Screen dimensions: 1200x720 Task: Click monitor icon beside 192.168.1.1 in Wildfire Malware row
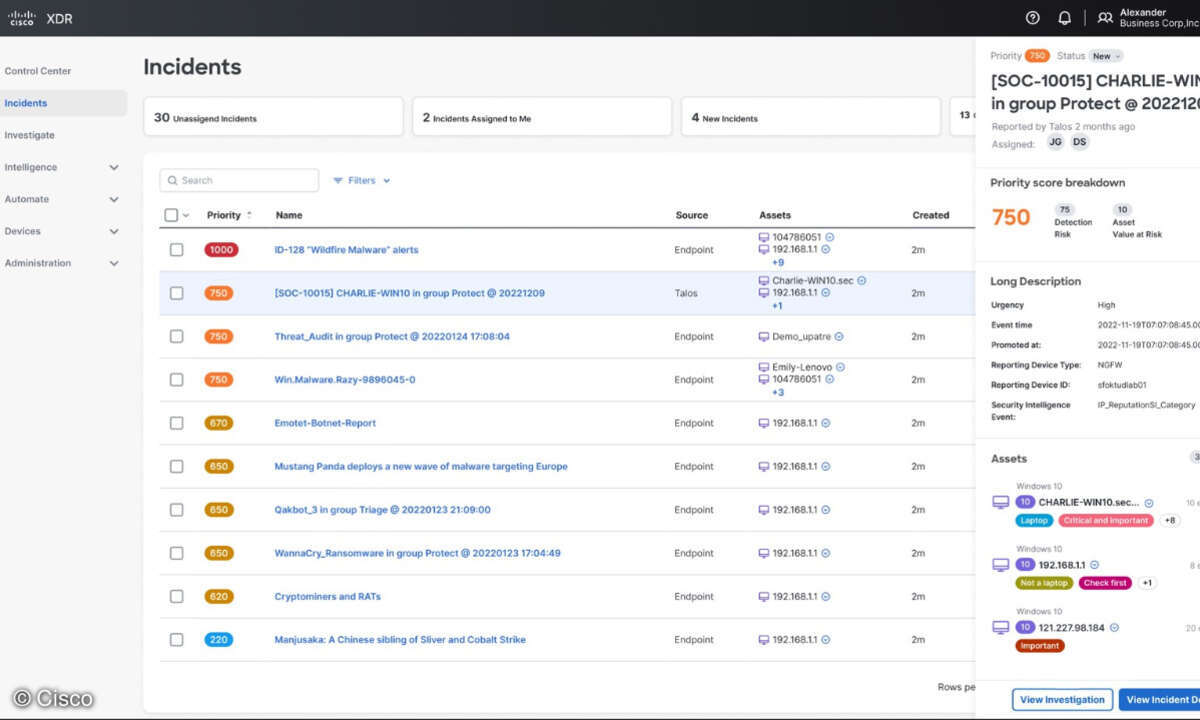(x=764, y=249)
